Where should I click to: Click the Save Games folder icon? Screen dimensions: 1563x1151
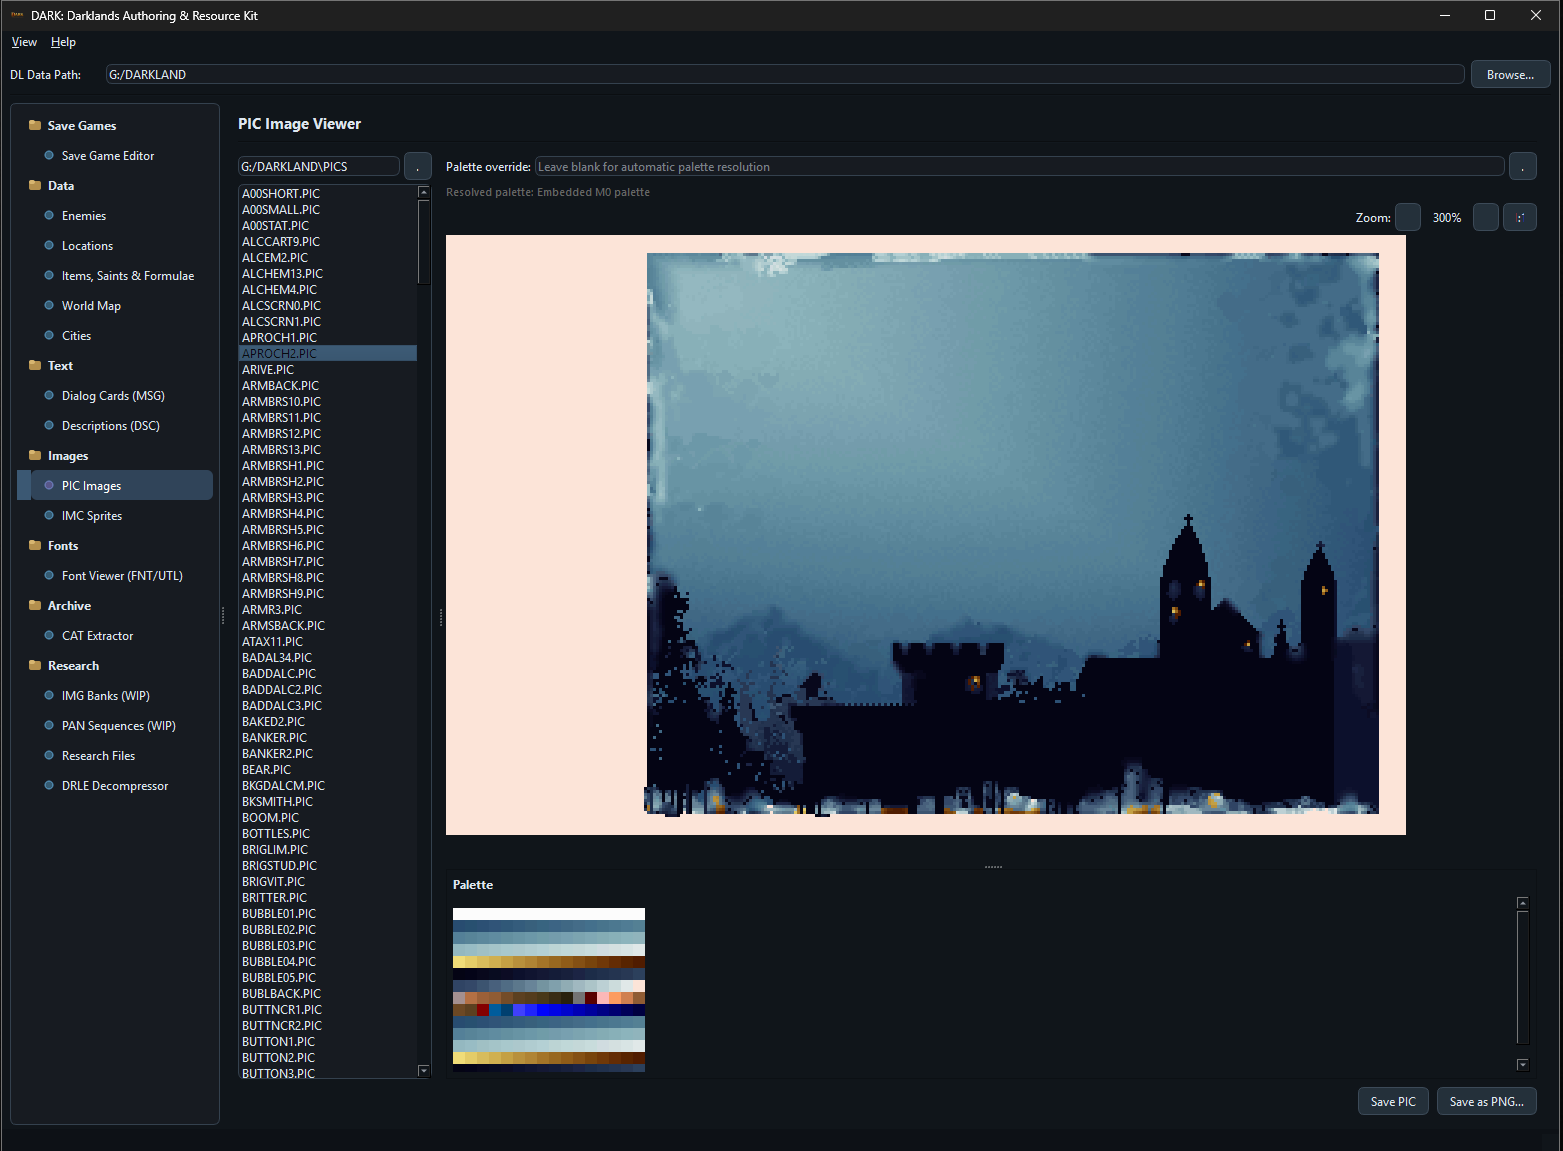pyautogui.click(x=35, y=125)
